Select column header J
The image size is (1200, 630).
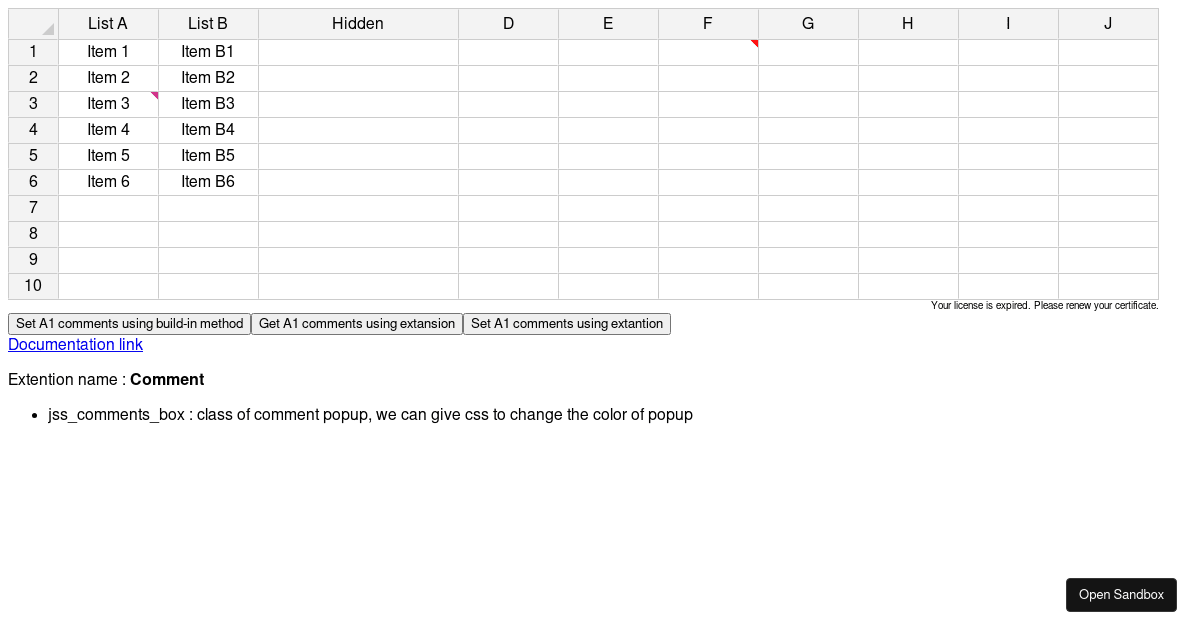1107,23
